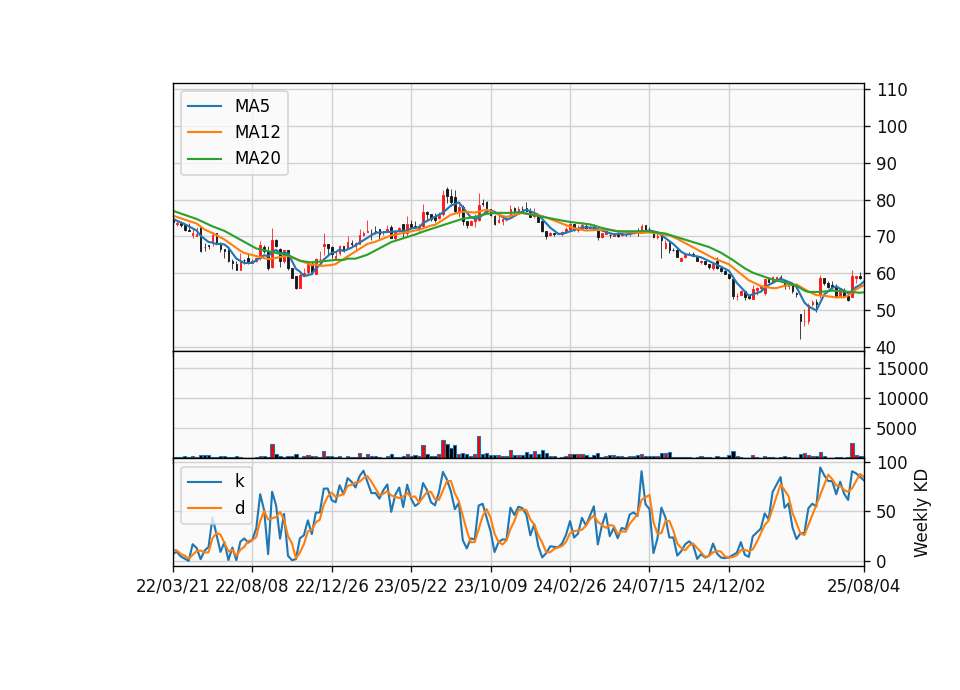Click the 25/08/04 date tick label
Image resolution: width=960 pixels, height=690 pixels.
[863, 586]
